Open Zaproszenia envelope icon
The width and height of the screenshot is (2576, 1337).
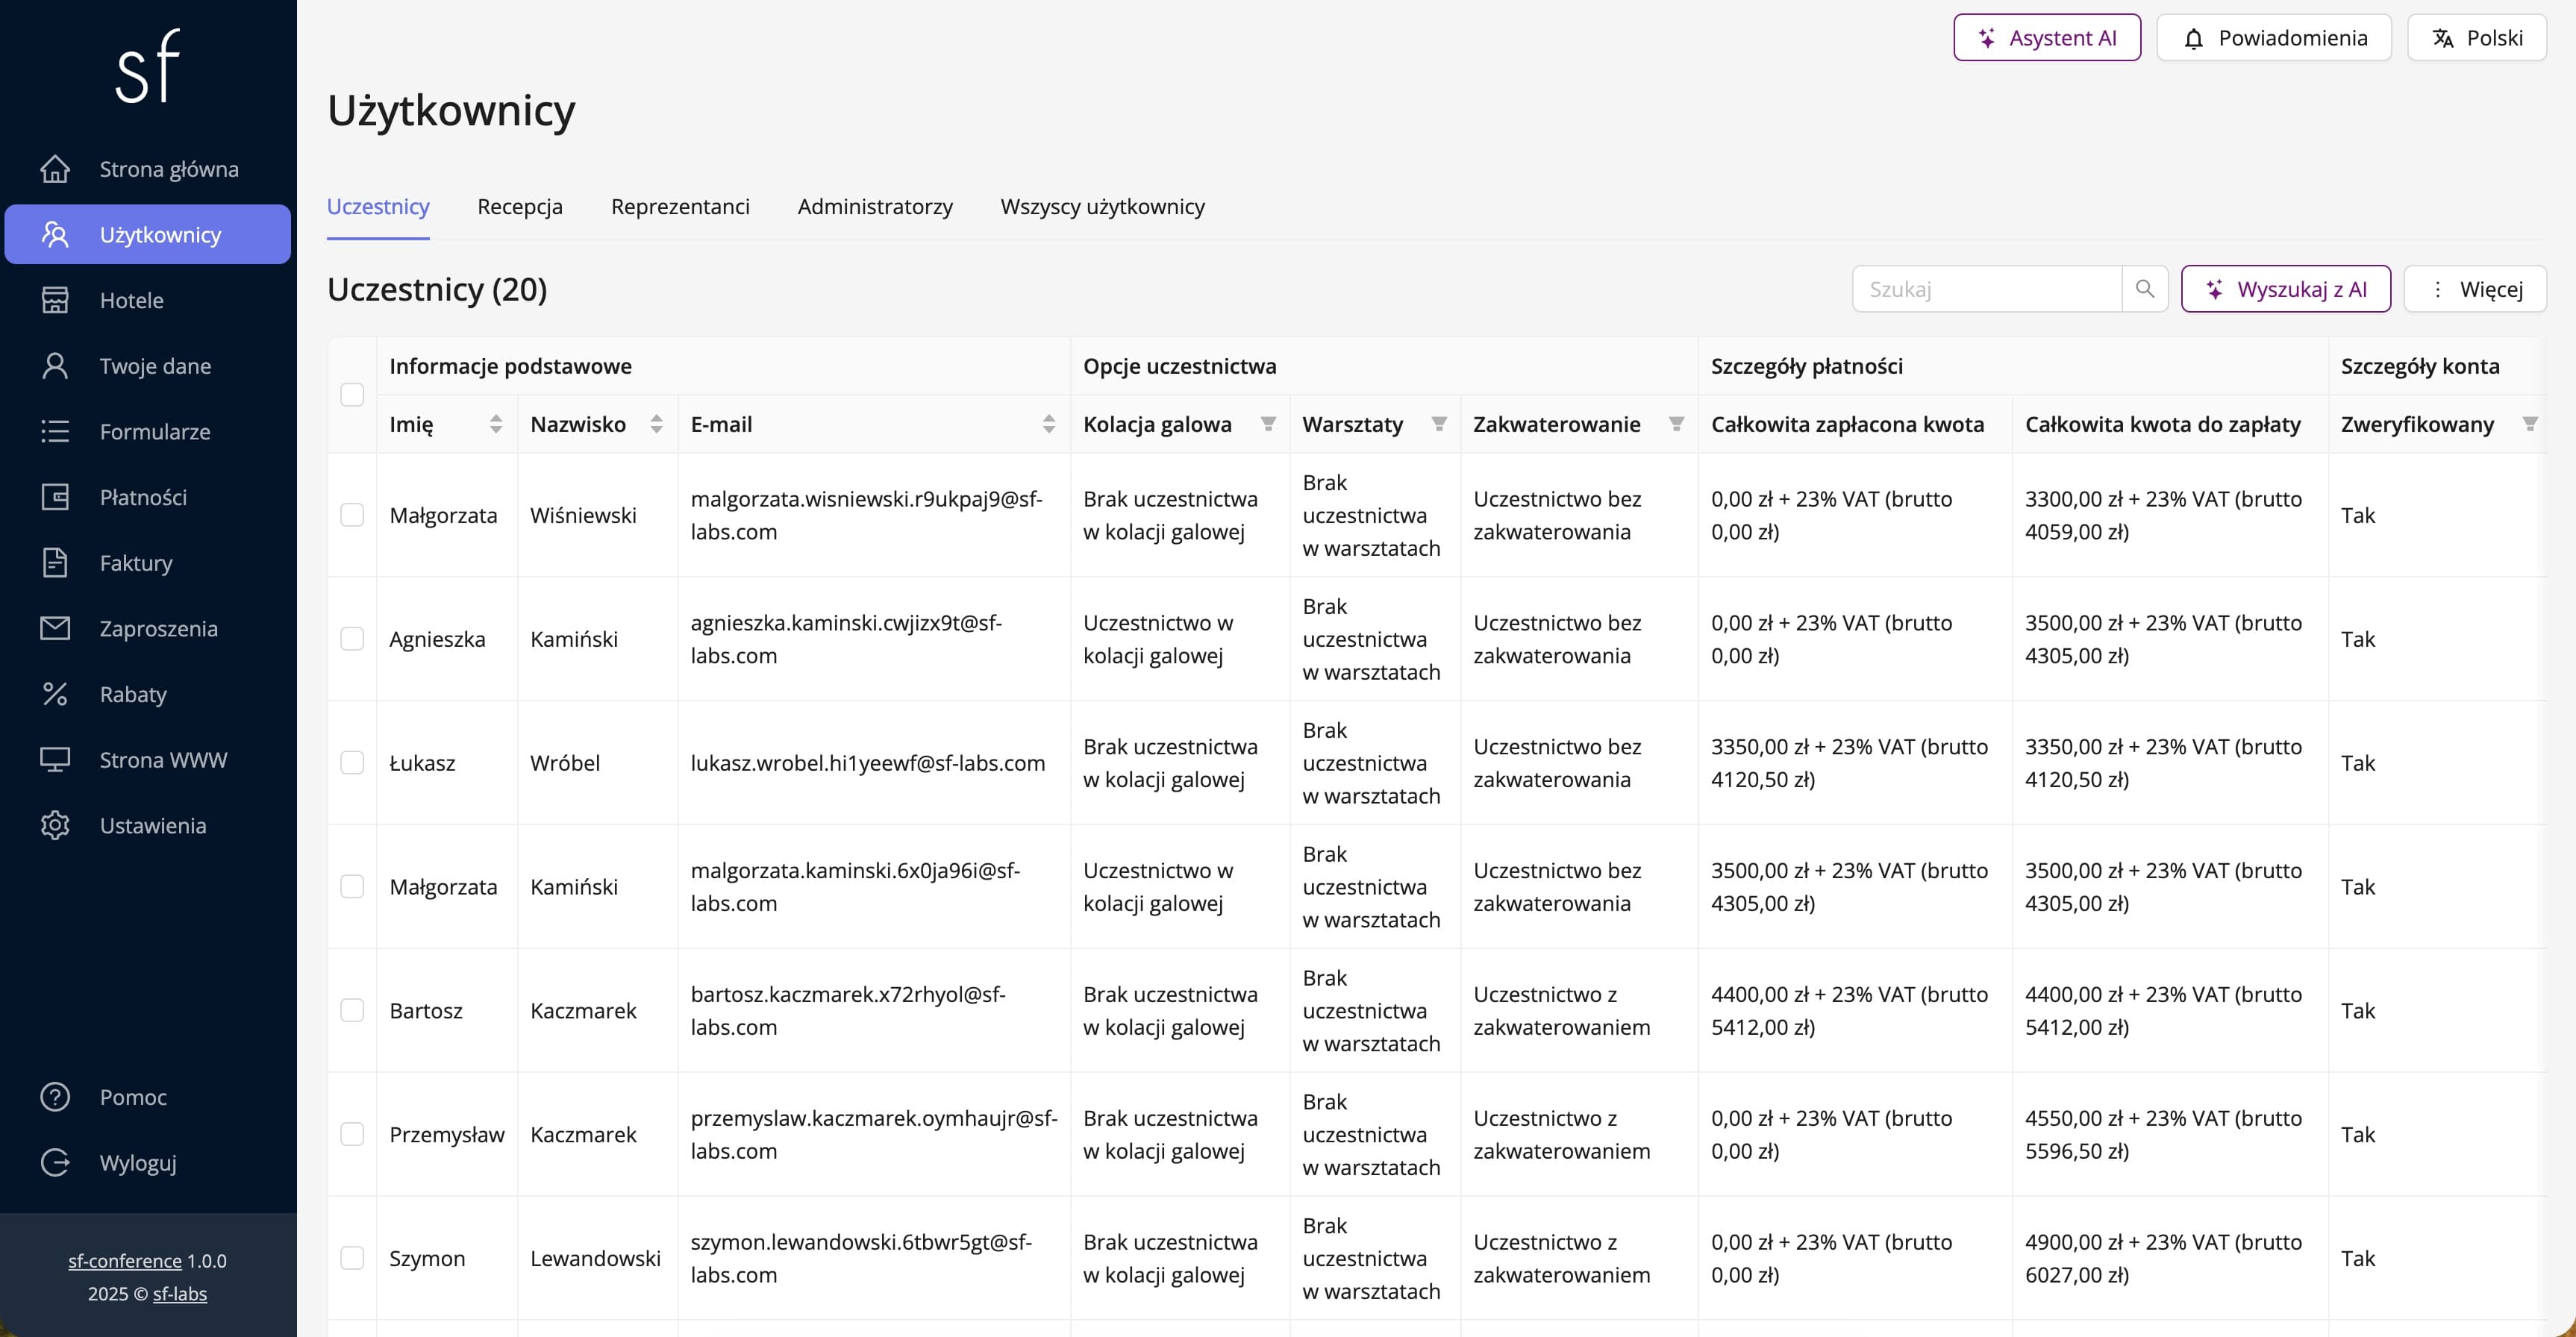(55, 628)
